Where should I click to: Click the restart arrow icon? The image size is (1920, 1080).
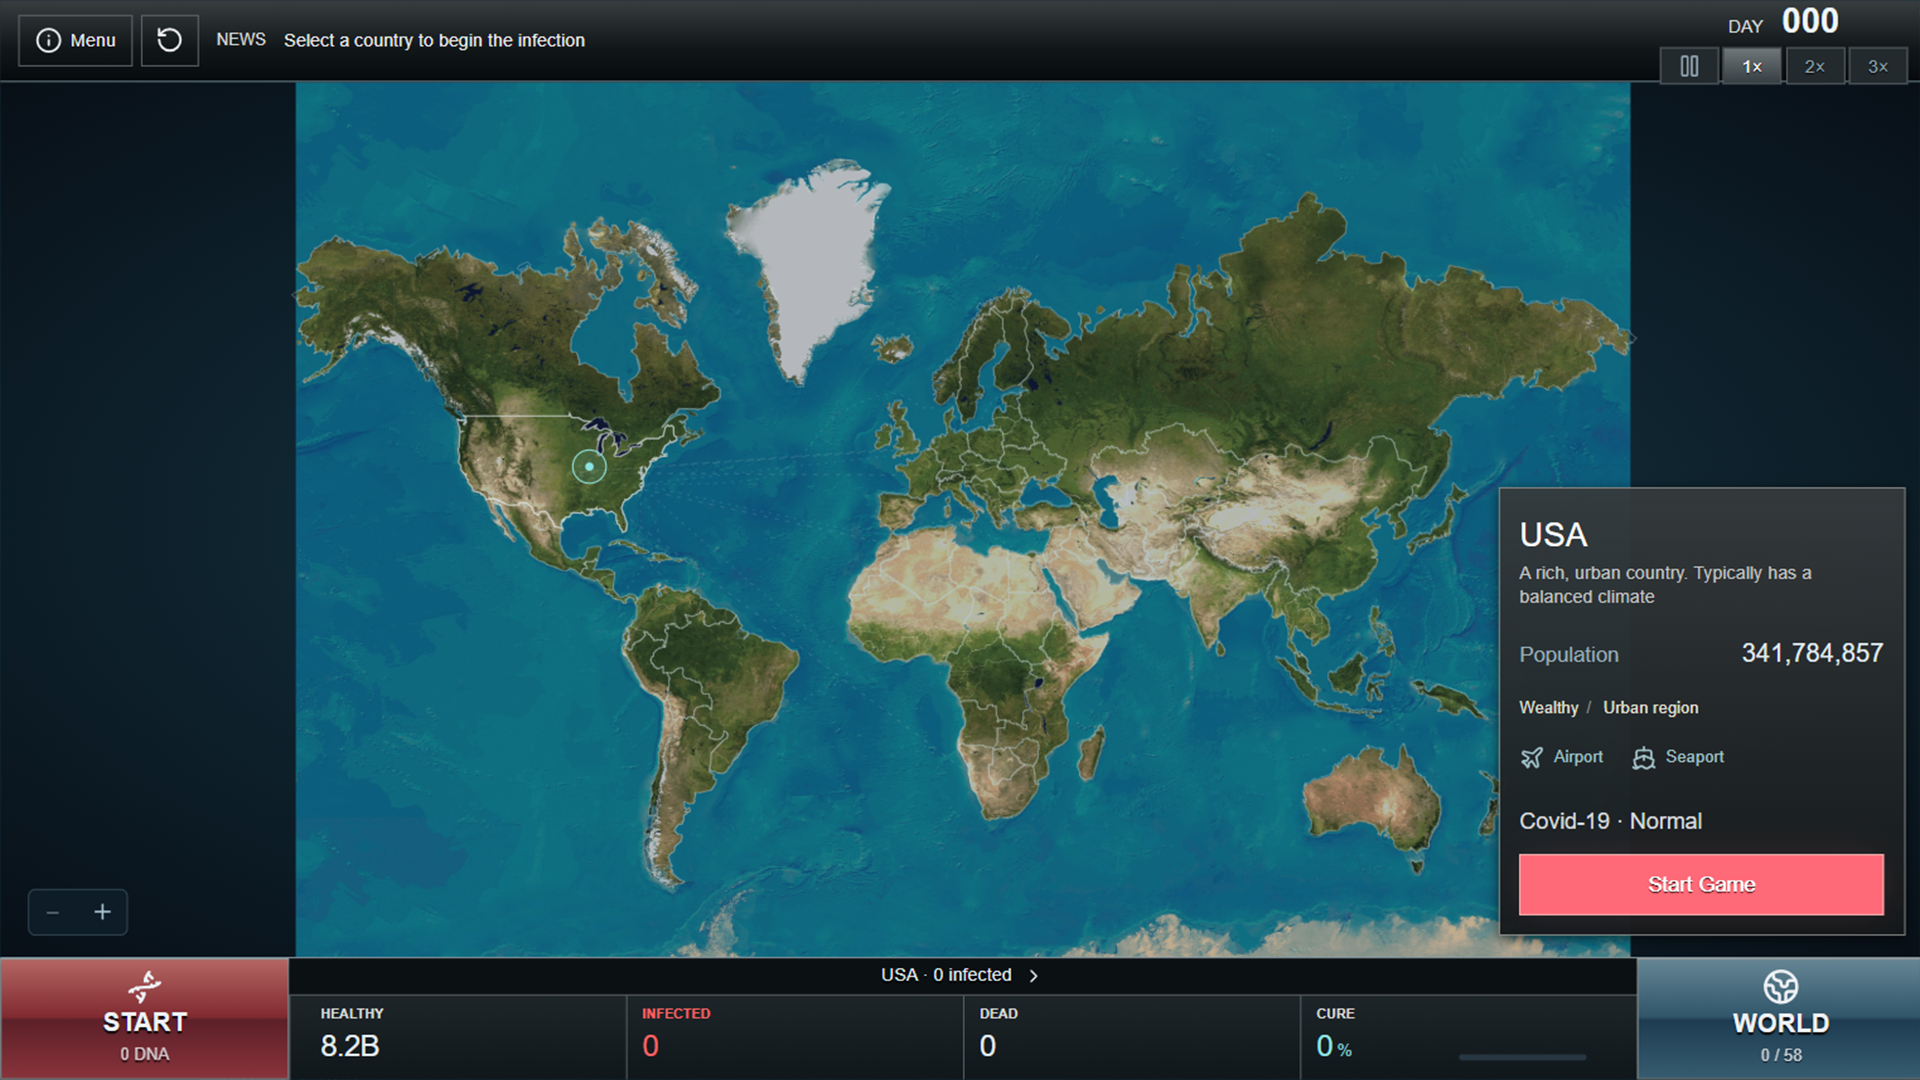(170, 40)
